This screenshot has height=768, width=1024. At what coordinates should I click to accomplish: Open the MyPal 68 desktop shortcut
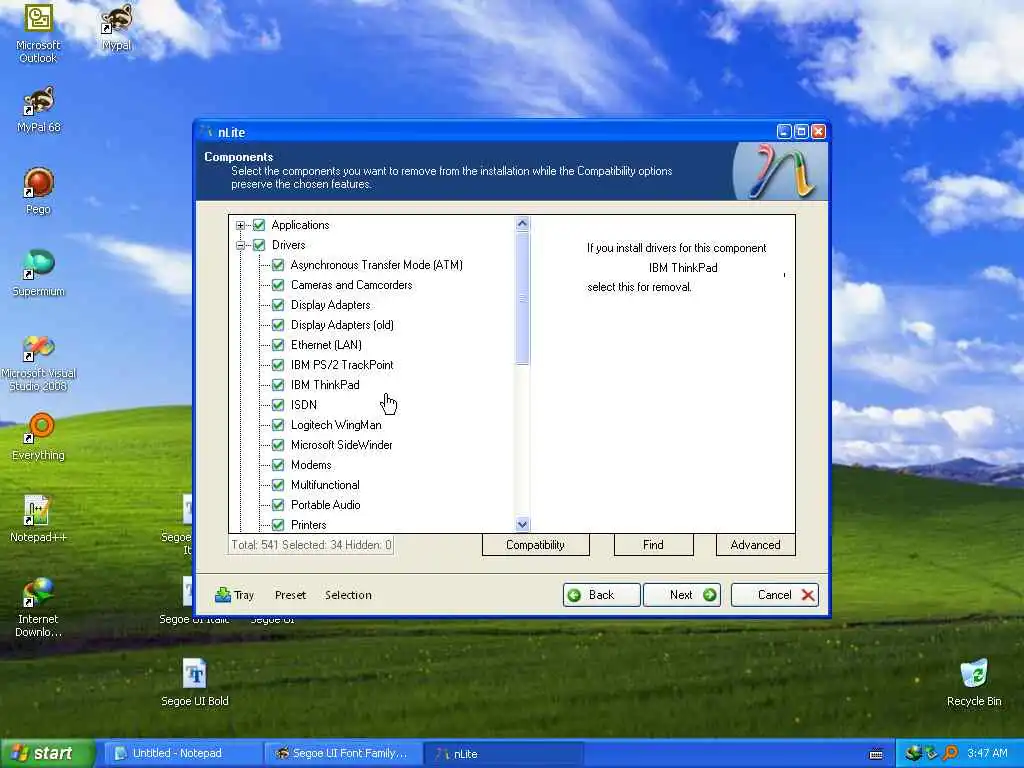(39, 110)
